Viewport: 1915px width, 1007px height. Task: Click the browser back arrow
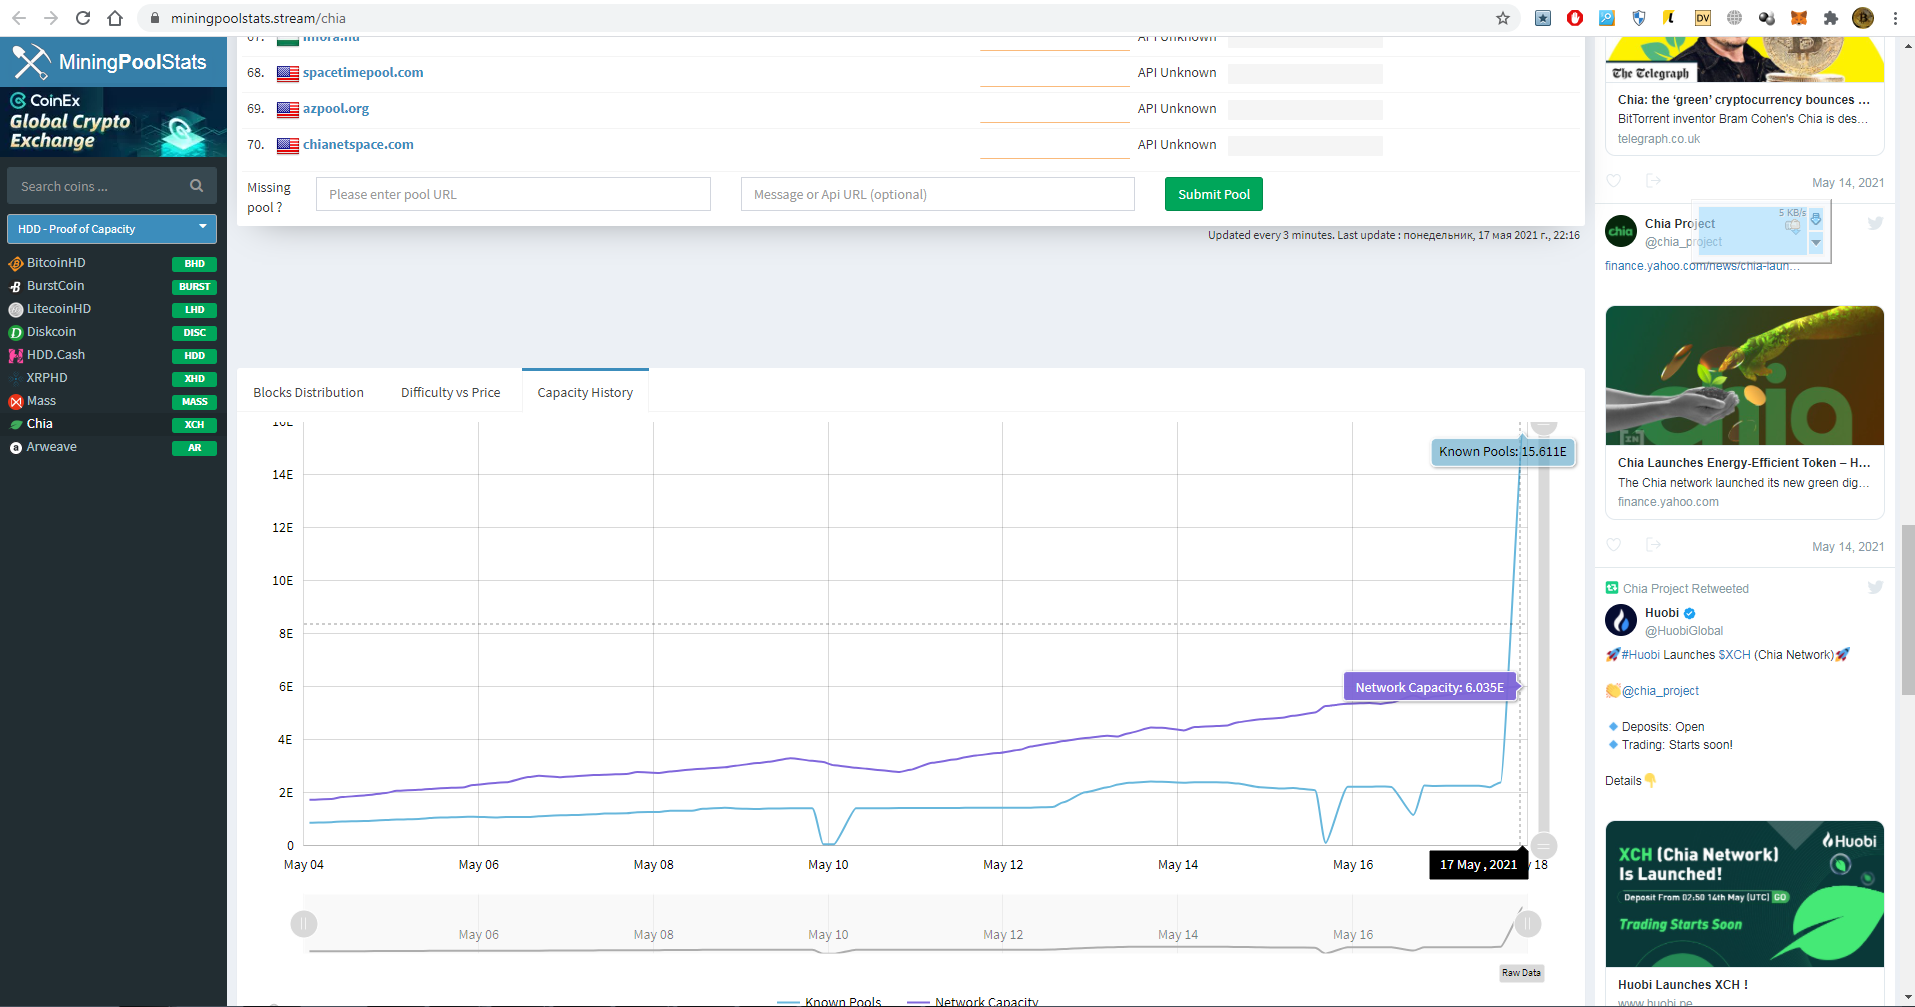point(19,18)
